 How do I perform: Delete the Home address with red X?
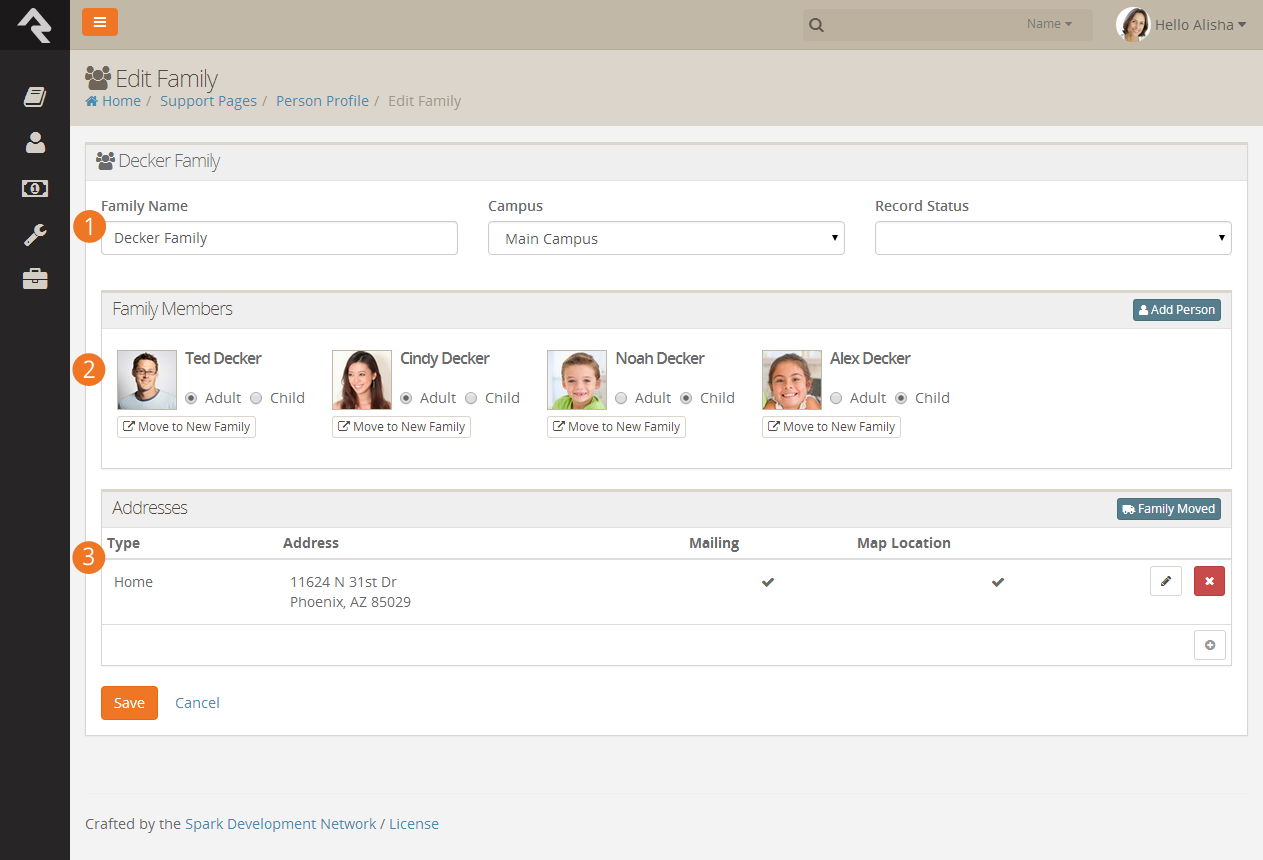pyautogui.click(x=1209, y=581)
